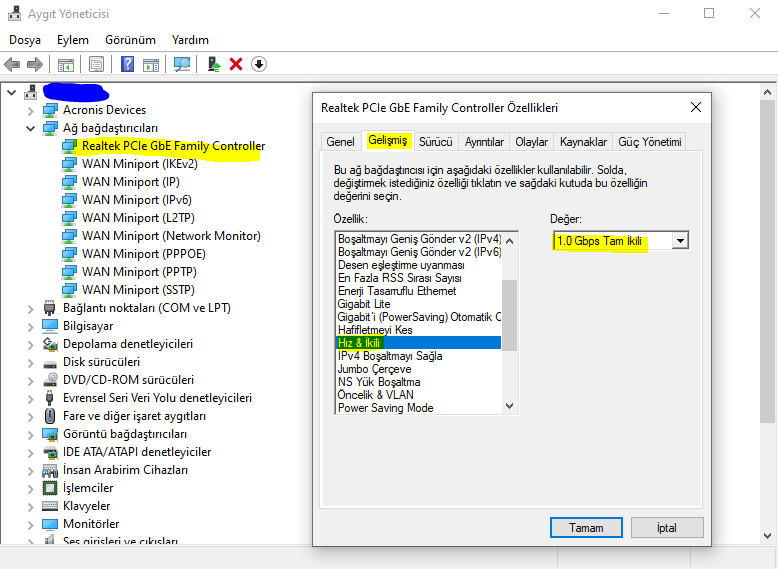Viewport: 778px width, 569px height.
Task: Switch to the Sürücü tab
Action: pyautogui.click(x=436, y=142)
